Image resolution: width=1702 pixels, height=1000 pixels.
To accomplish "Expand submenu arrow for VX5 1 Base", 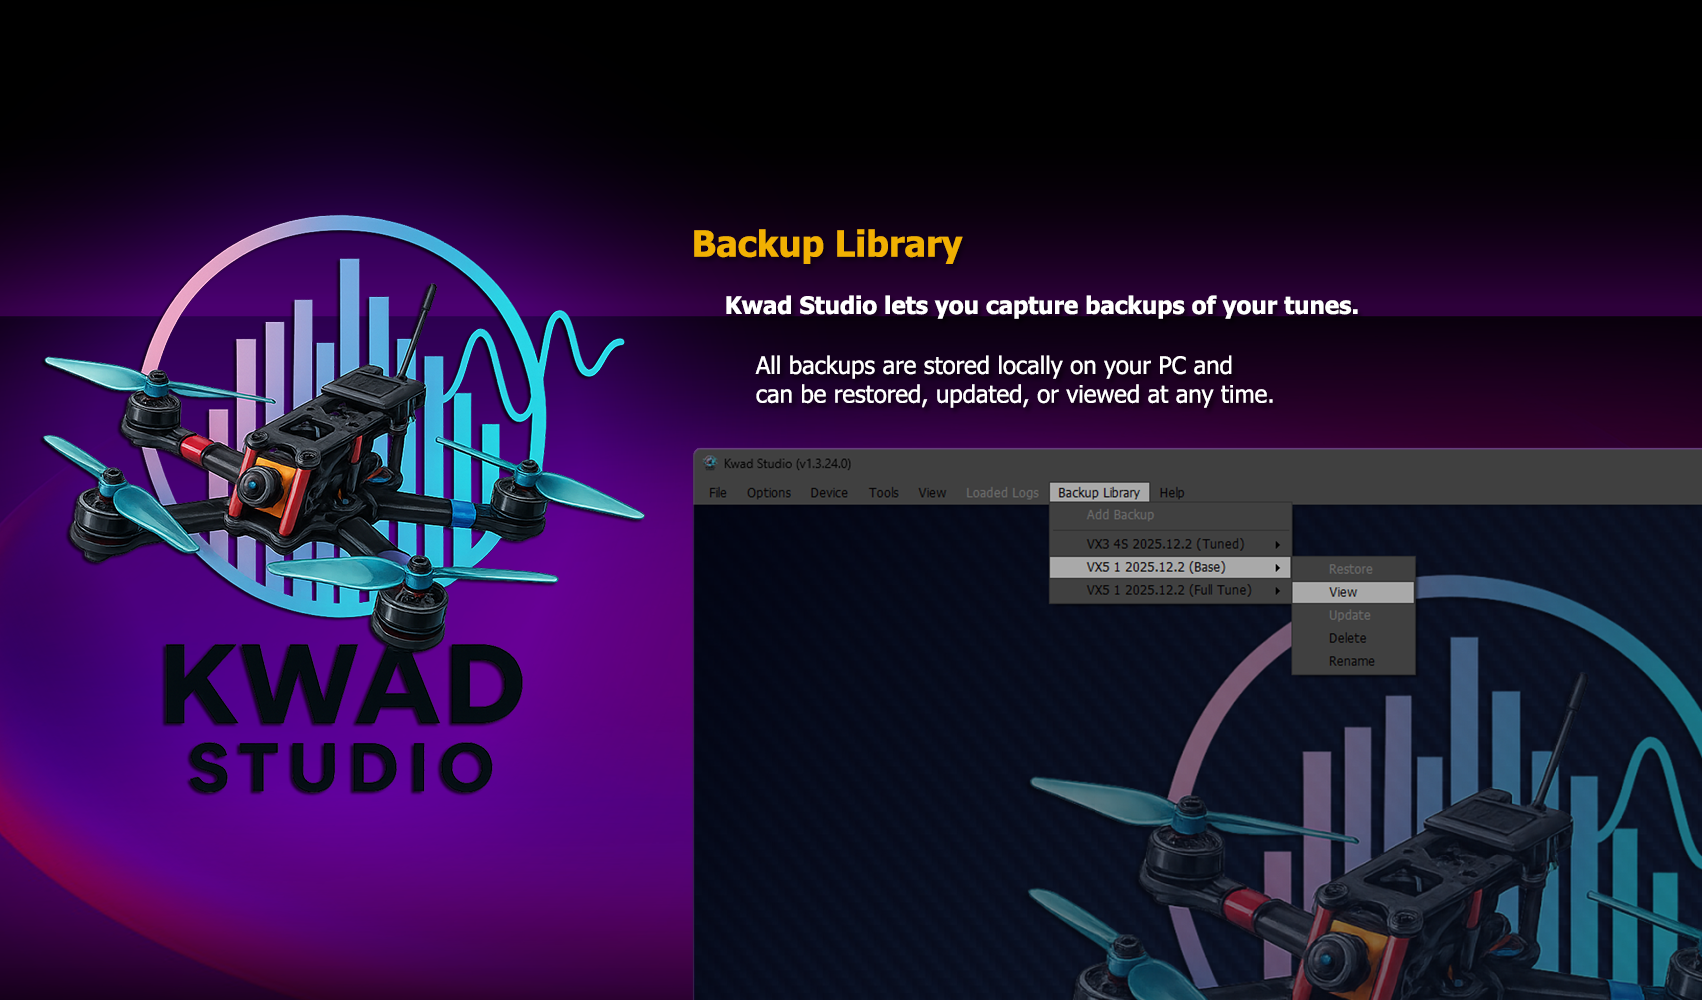I will pyautogui.click(x=1277, y=568).
